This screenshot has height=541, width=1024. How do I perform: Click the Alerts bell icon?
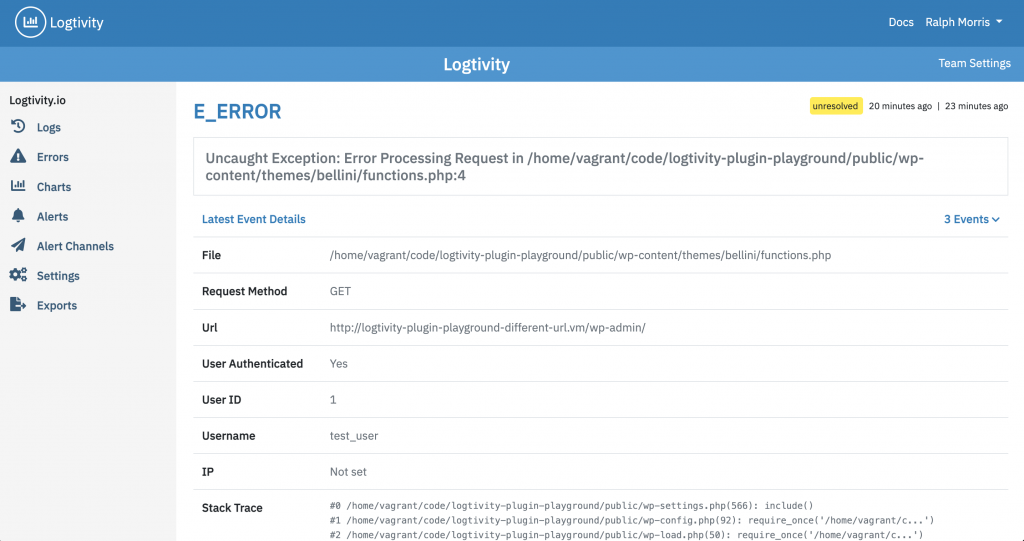pyautogui.click(x=18, y=216)
